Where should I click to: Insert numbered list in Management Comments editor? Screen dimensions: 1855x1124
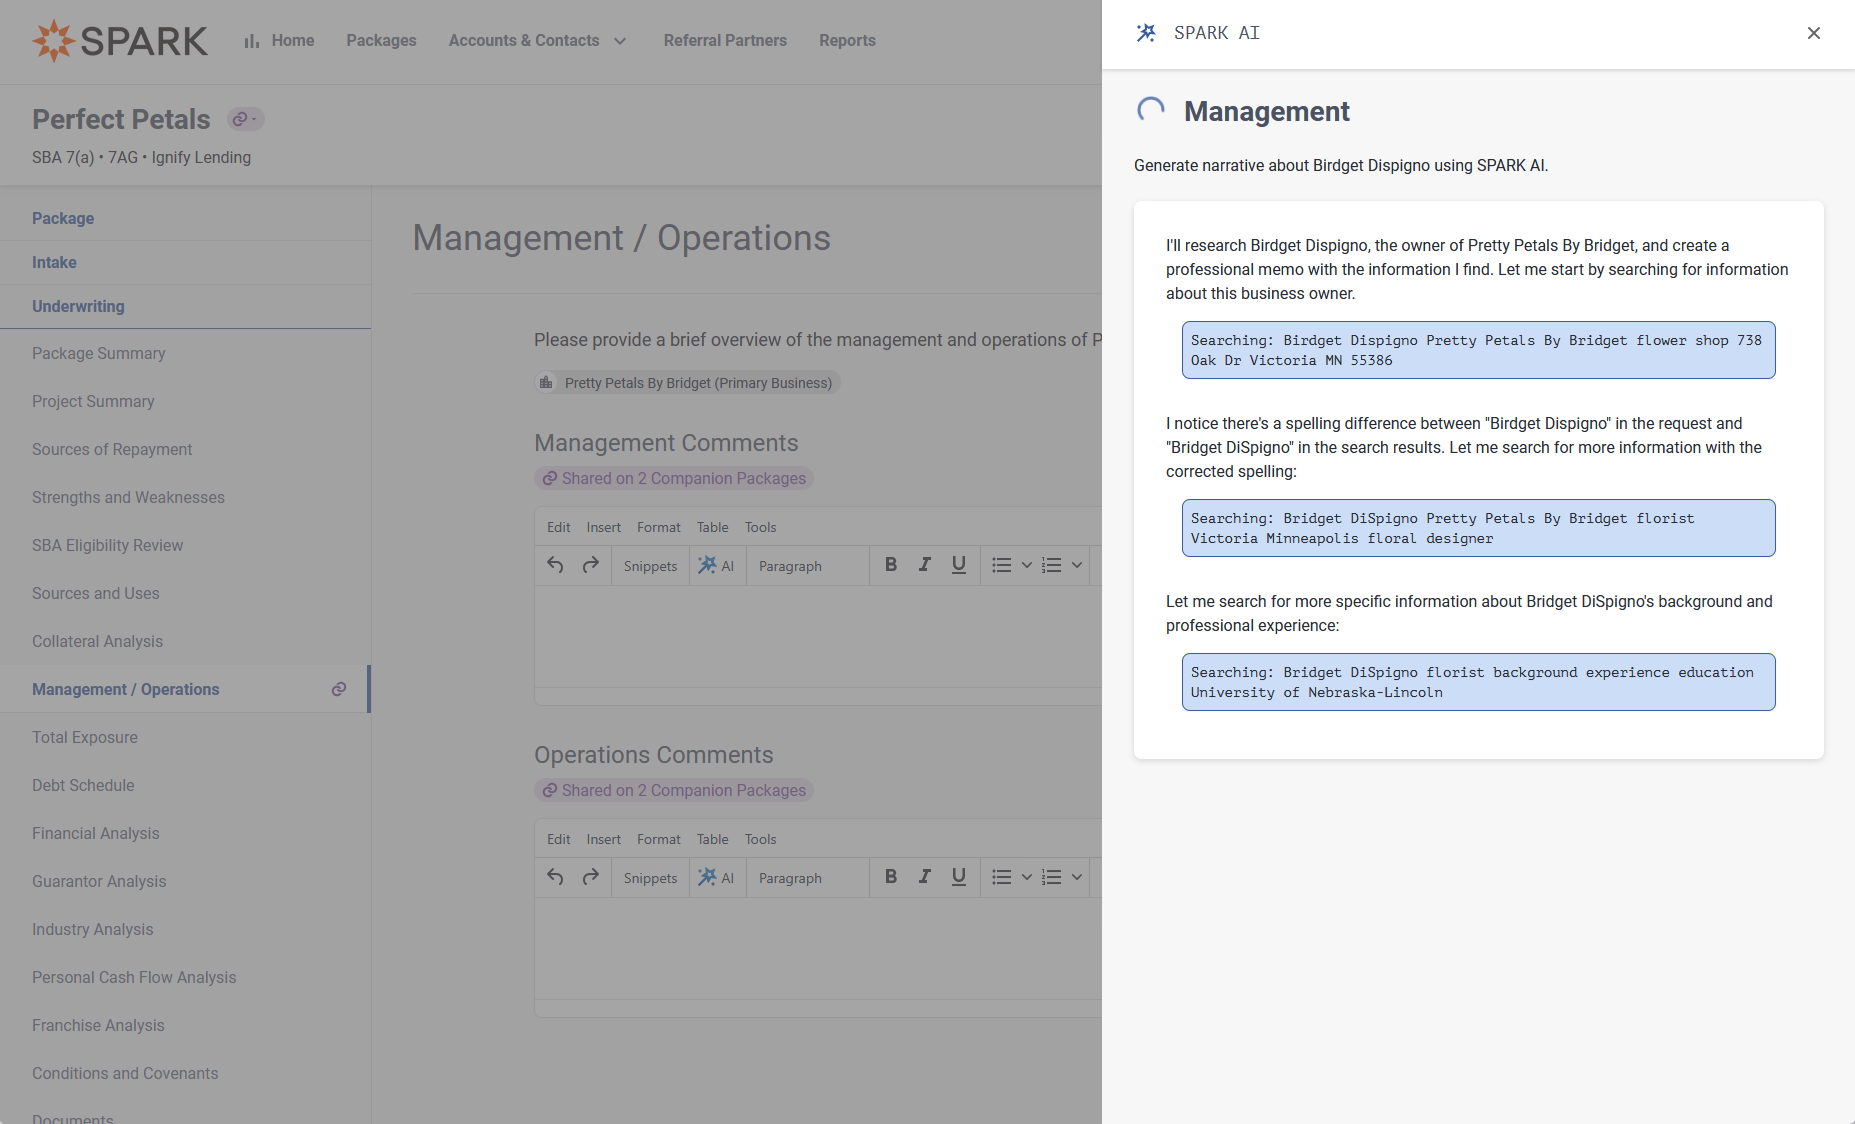(1052, 565)
